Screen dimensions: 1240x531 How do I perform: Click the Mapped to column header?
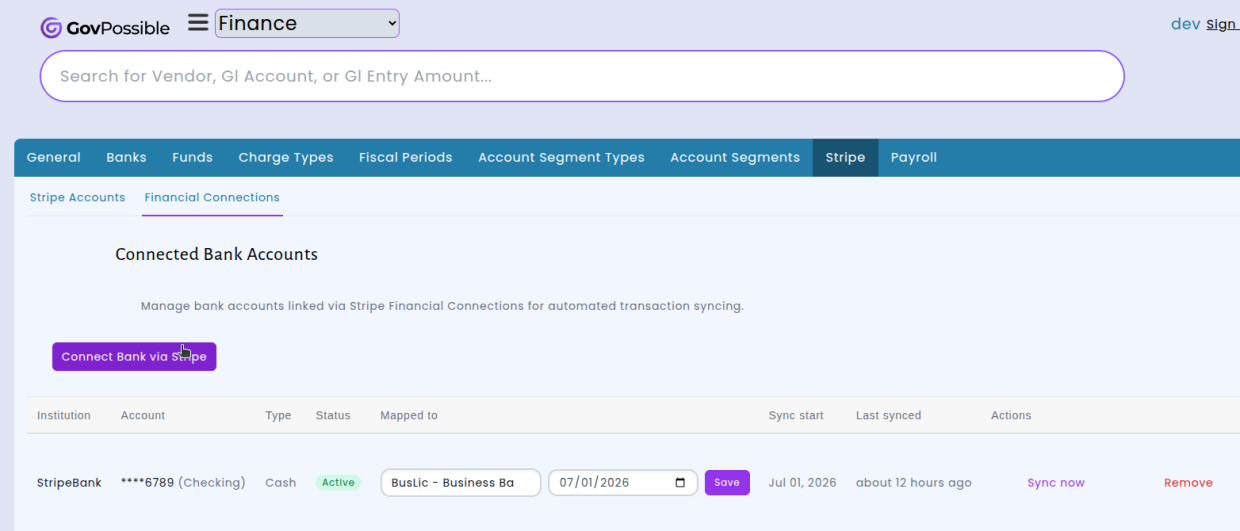[409, 415]
